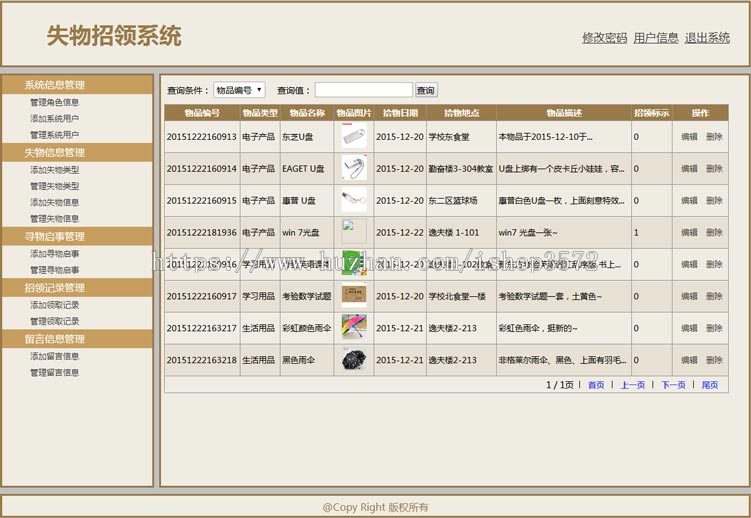The image size is (751, 518).
Task: Click the 惠普 U盘 item thumbnail
Action: click(354, 200)
